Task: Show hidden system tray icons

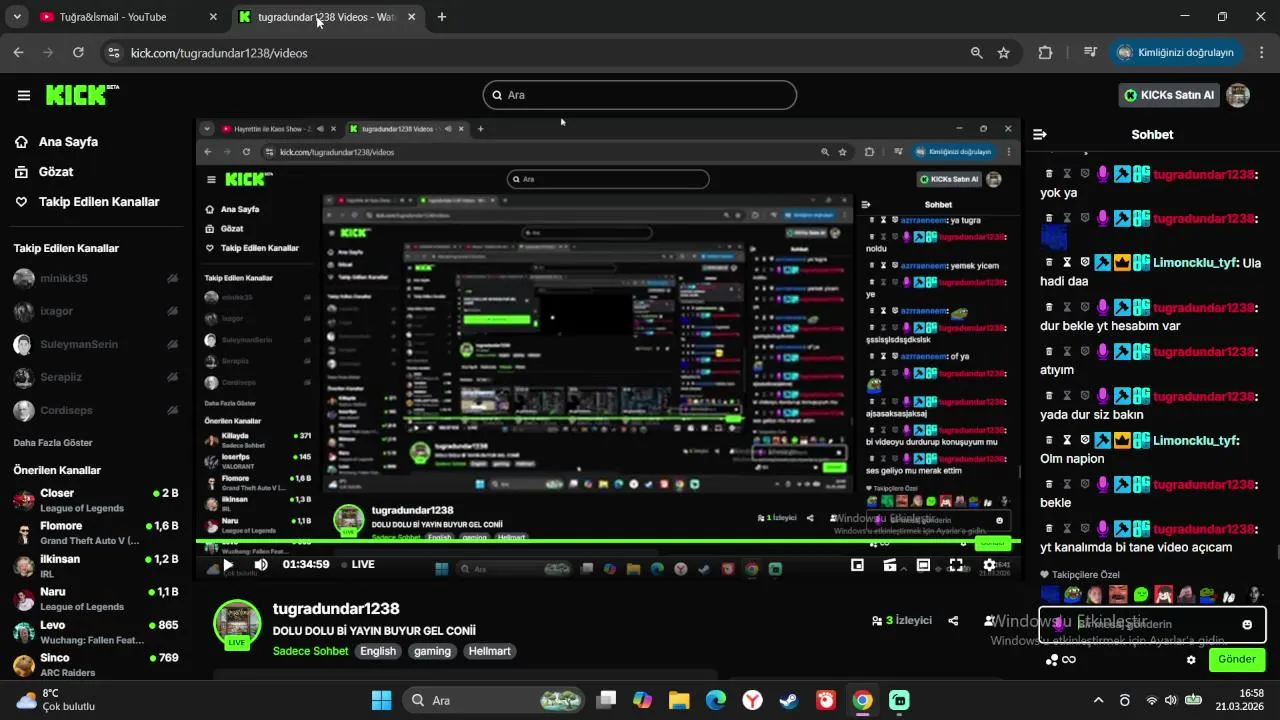Action: pyautogui.click(x=1099, y=700)
